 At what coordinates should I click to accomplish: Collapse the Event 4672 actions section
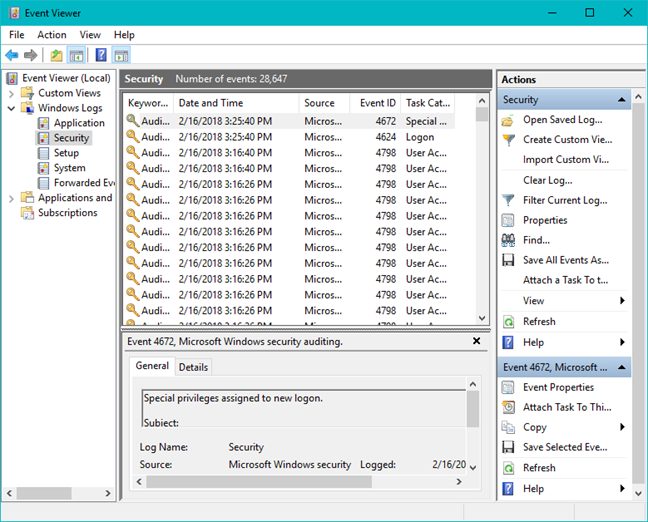click(x=621, y=367)
